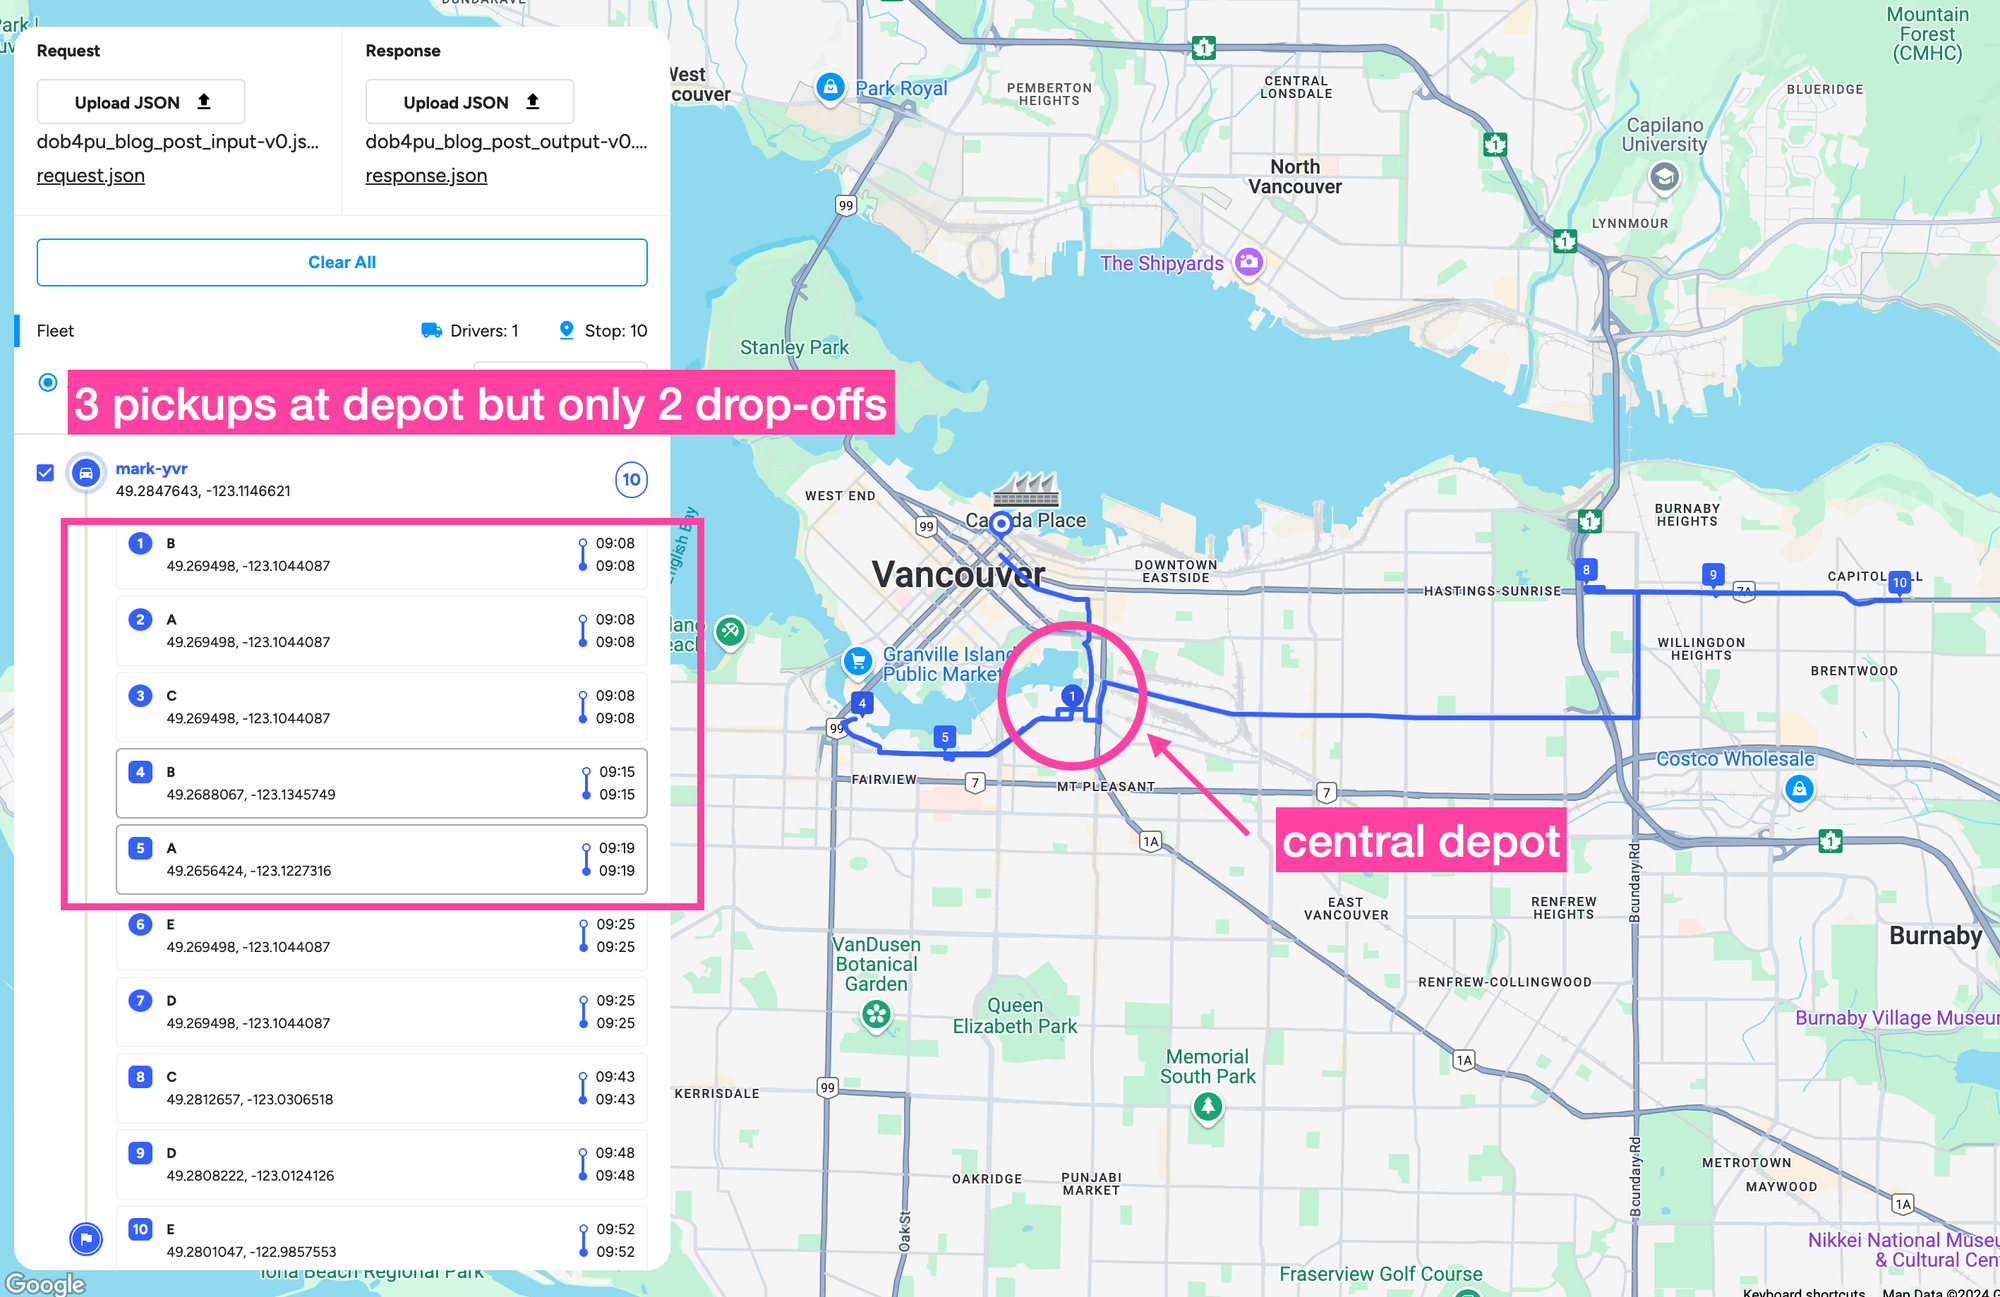Click the Costco Wholesale pin on the map

tap(1800, 789)
